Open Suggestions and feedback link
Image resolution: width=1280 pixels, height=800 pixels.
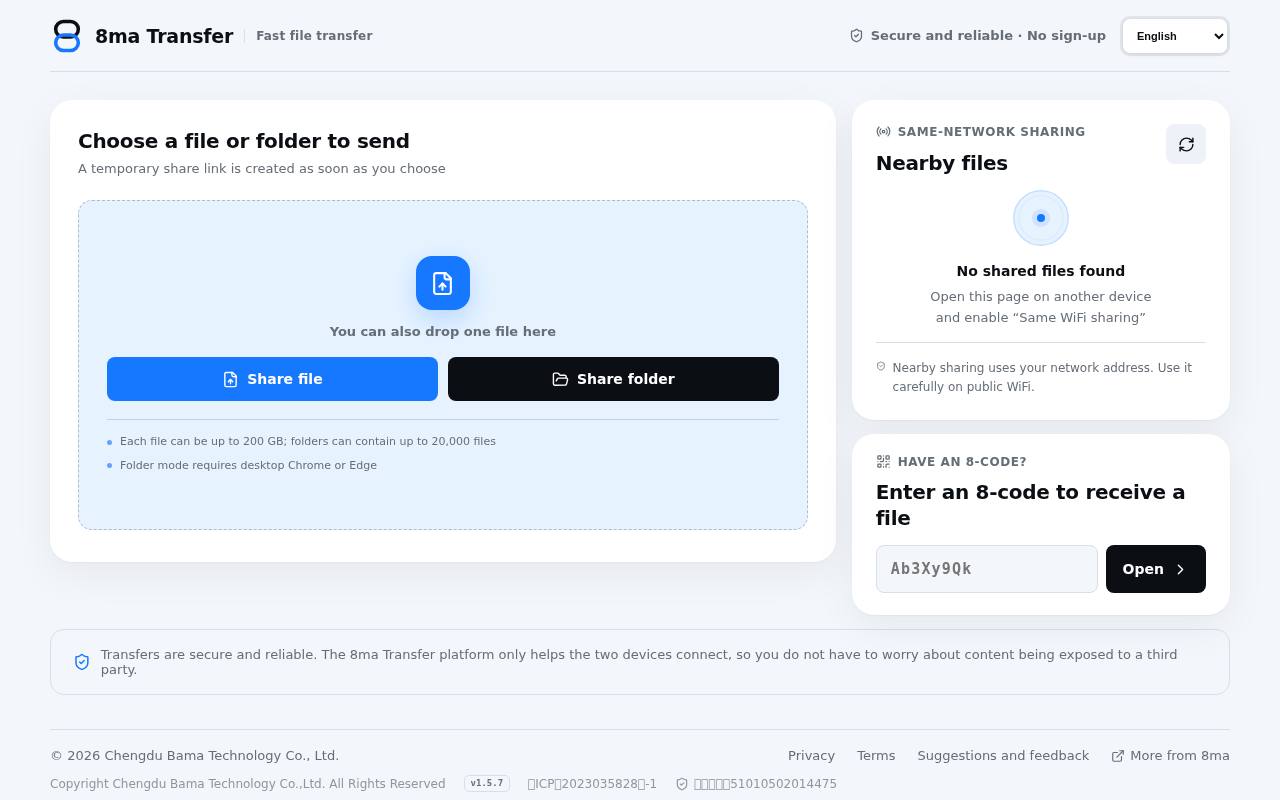click(x=1003, y=756)
